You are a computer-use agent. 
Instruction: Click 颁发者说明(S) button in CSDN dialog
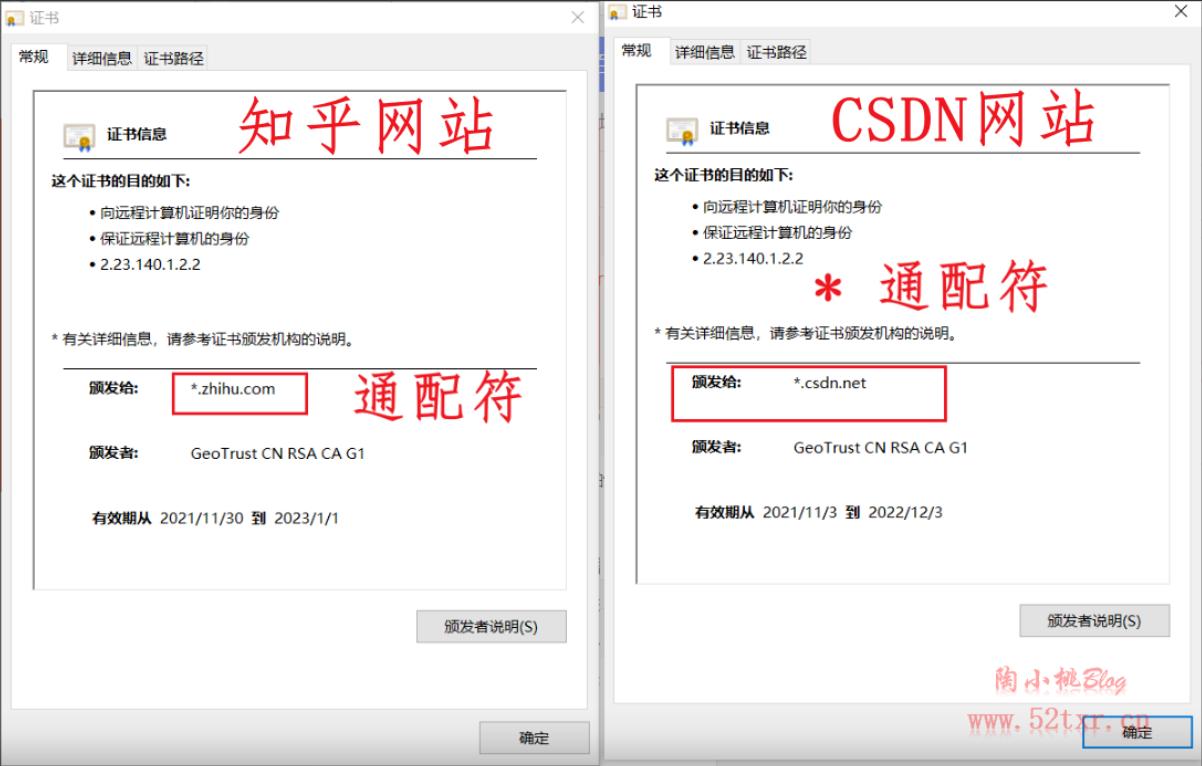point(1094,620)
